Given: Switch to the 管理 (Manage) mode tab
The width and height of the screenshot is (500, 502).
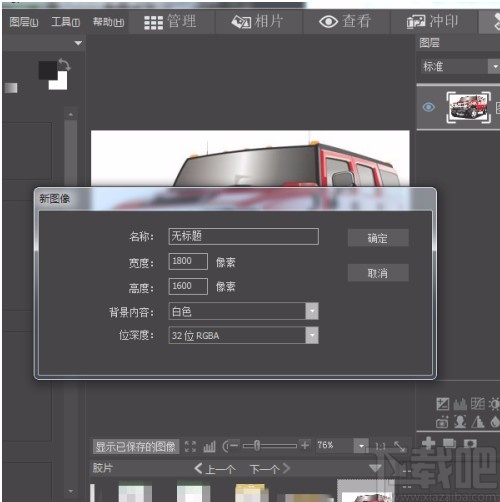Looking at the screenshot, I should click(x=170, y=22).
